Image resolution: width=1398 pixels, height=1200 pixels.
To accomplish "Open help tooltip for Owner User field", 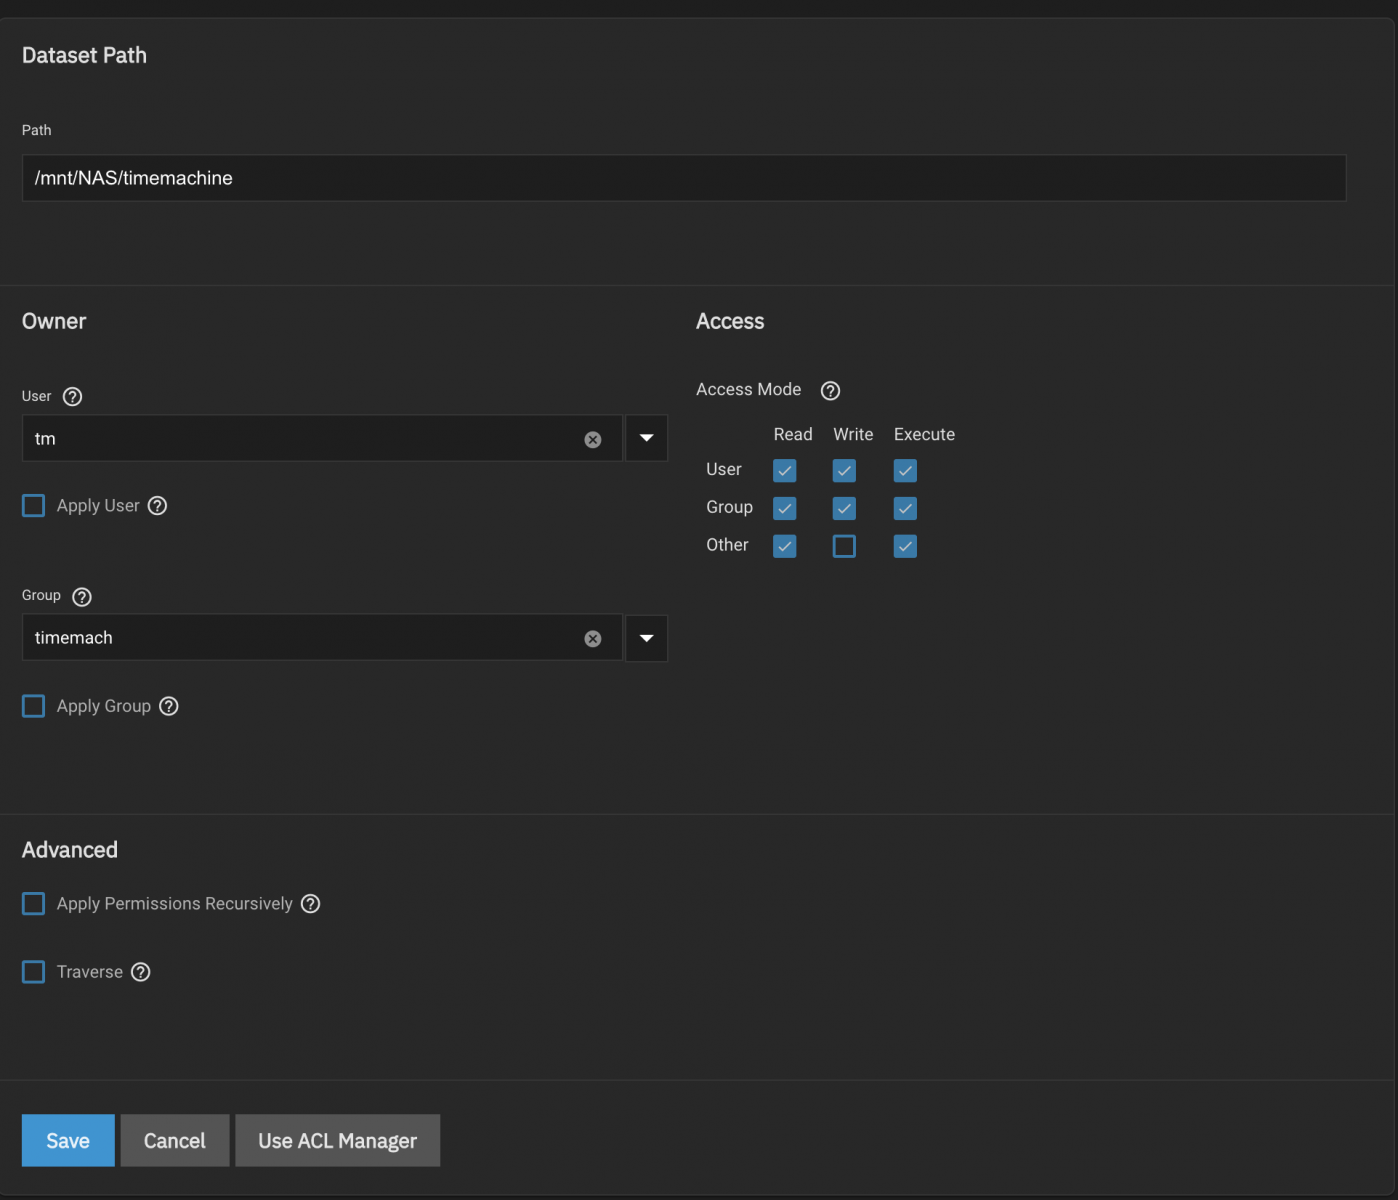I will [x=72, y=397].
